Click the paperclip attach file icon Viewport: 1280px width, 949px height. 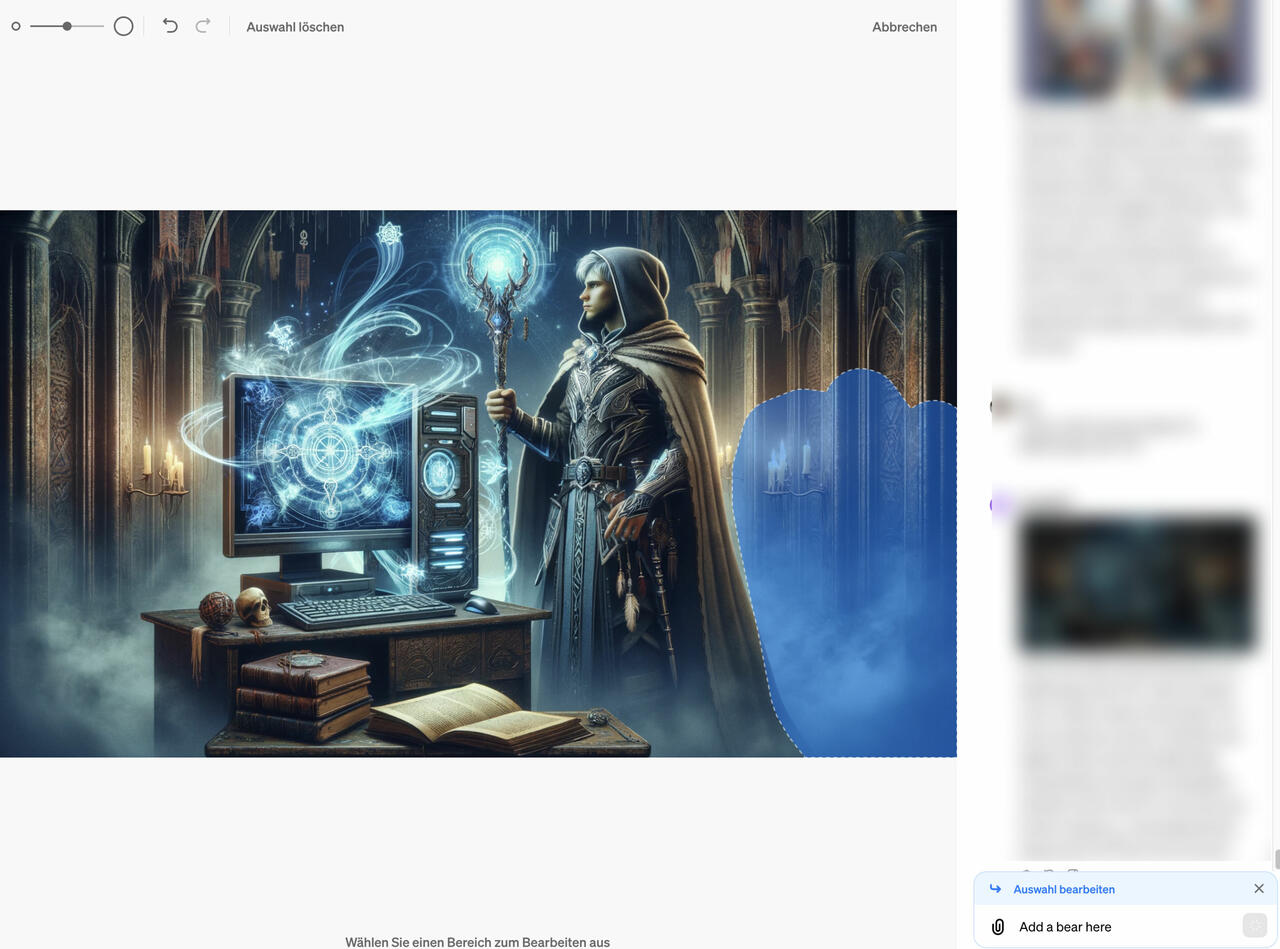[x=997, y=927]
